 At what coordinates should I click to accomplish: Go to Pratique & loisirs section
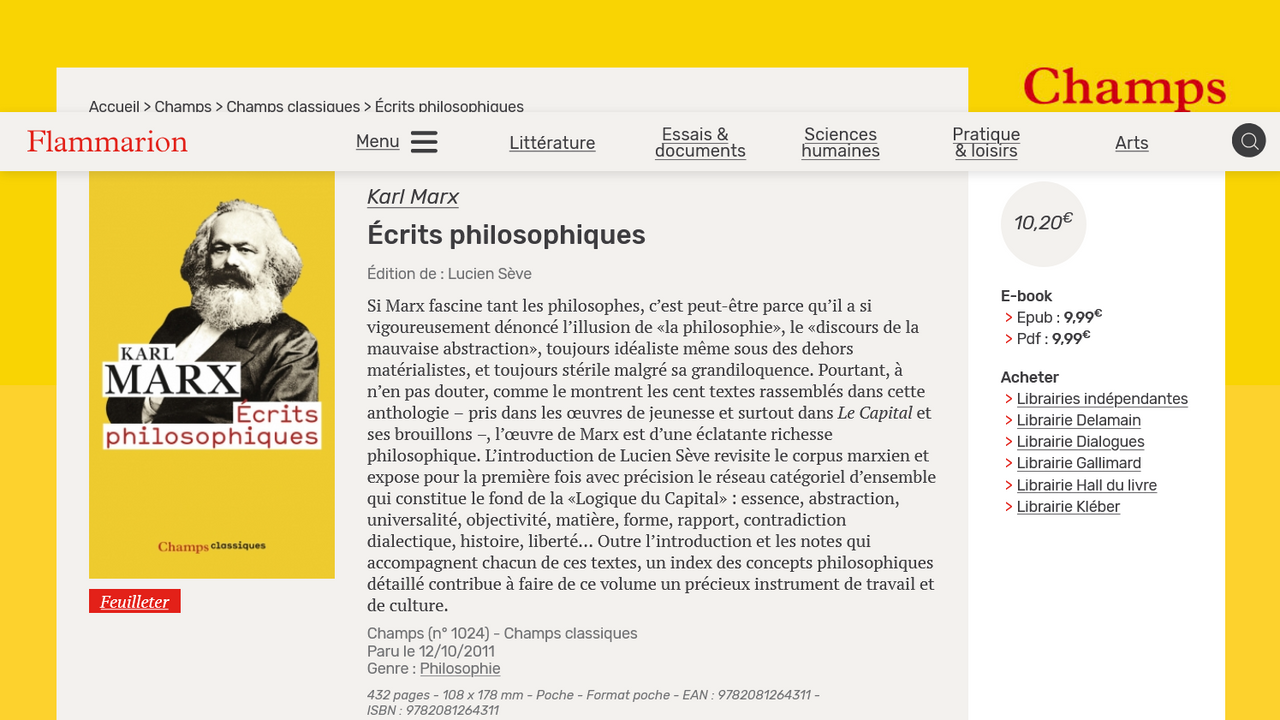(x=986, y=142)
